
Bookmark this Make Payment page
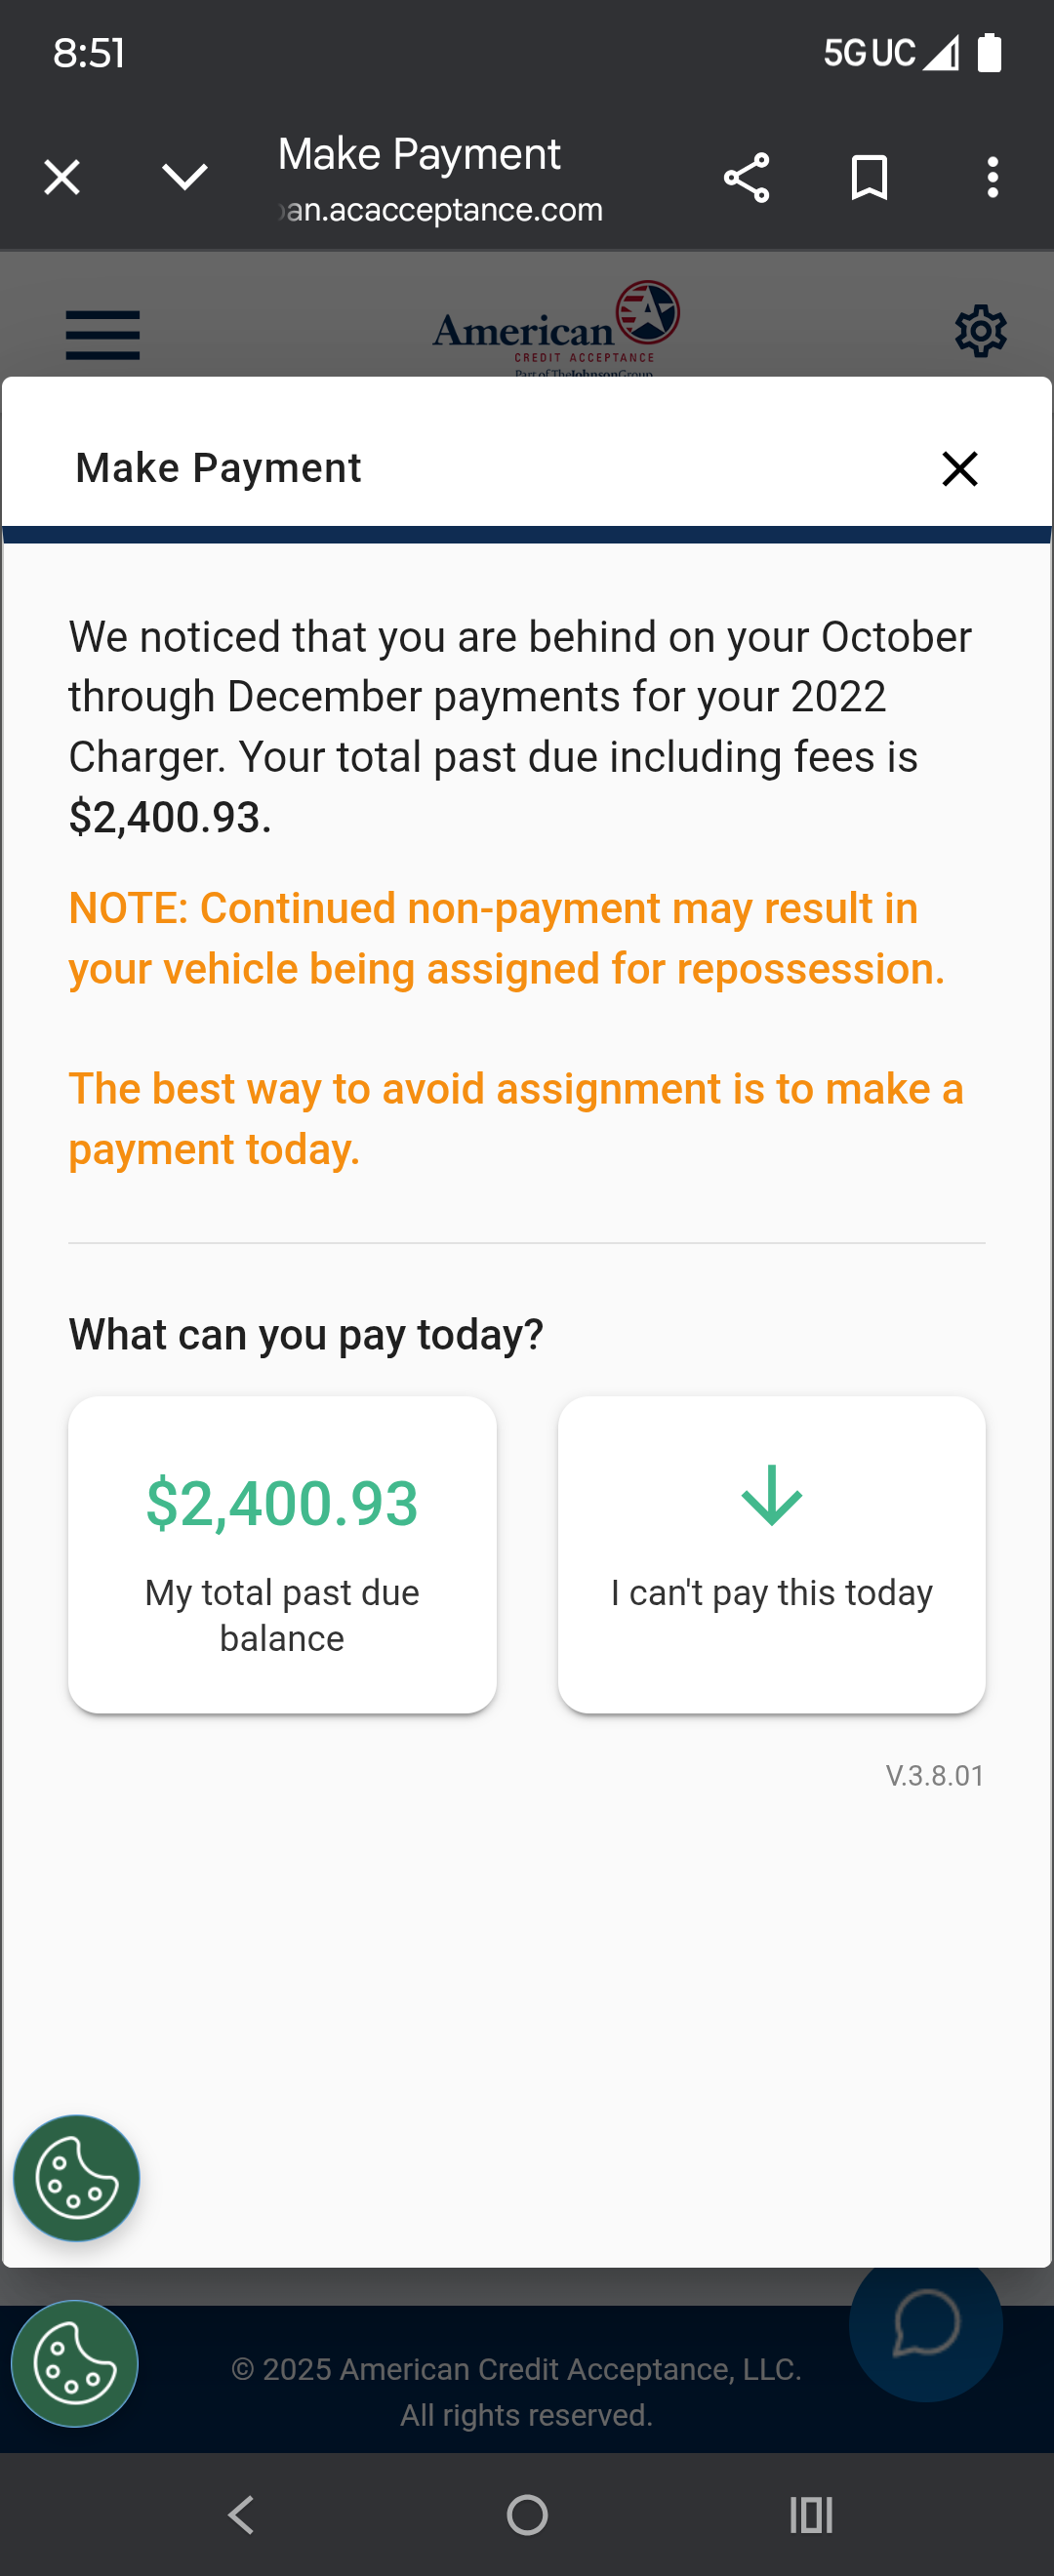coord(869,178)
